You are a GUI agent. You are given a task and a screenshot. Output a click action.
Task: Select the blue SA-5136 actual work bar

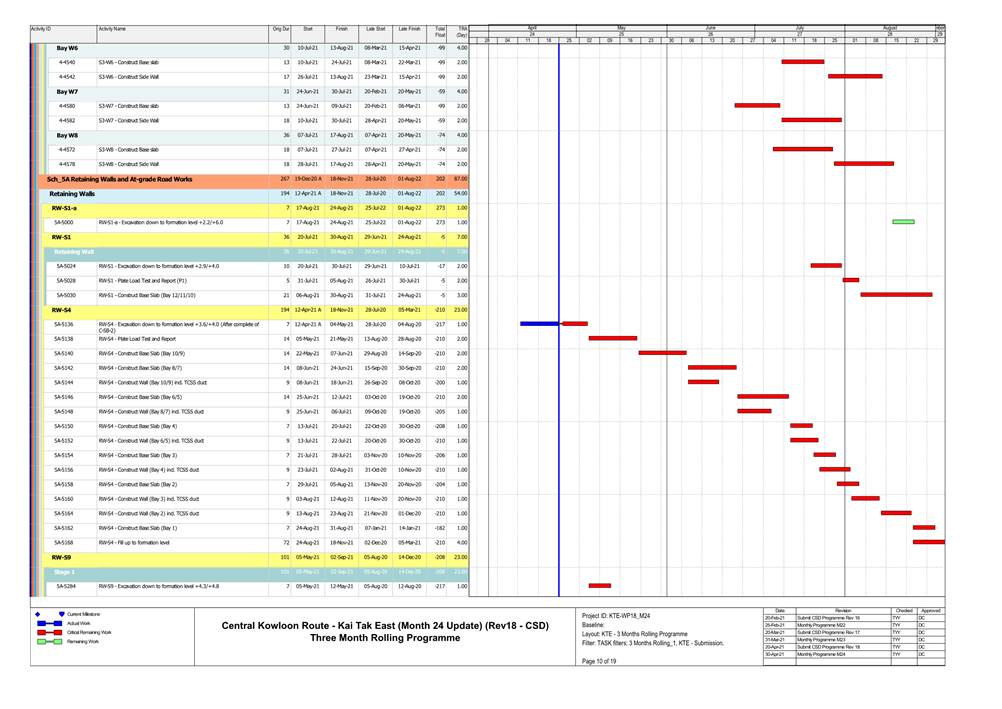(540, 324)
